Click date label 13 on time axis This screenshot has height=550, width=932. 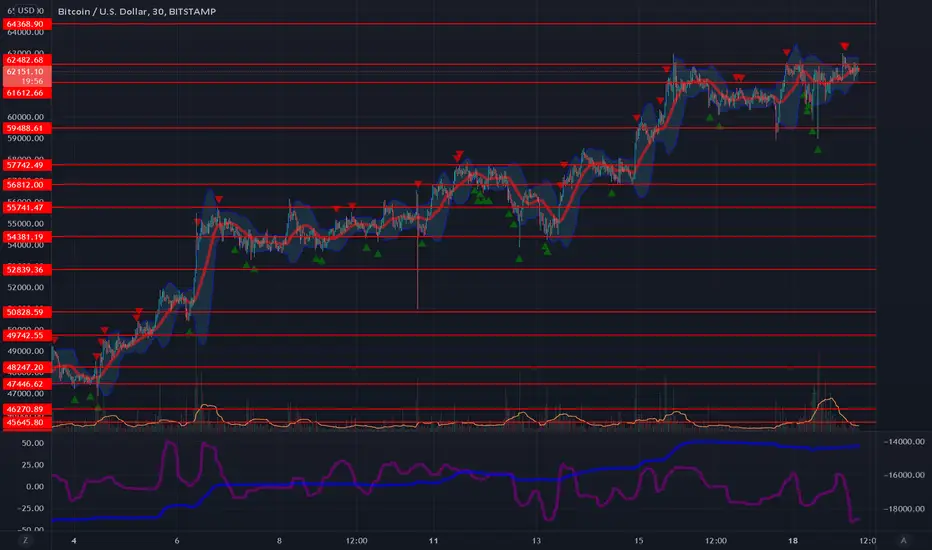point(536,540)
